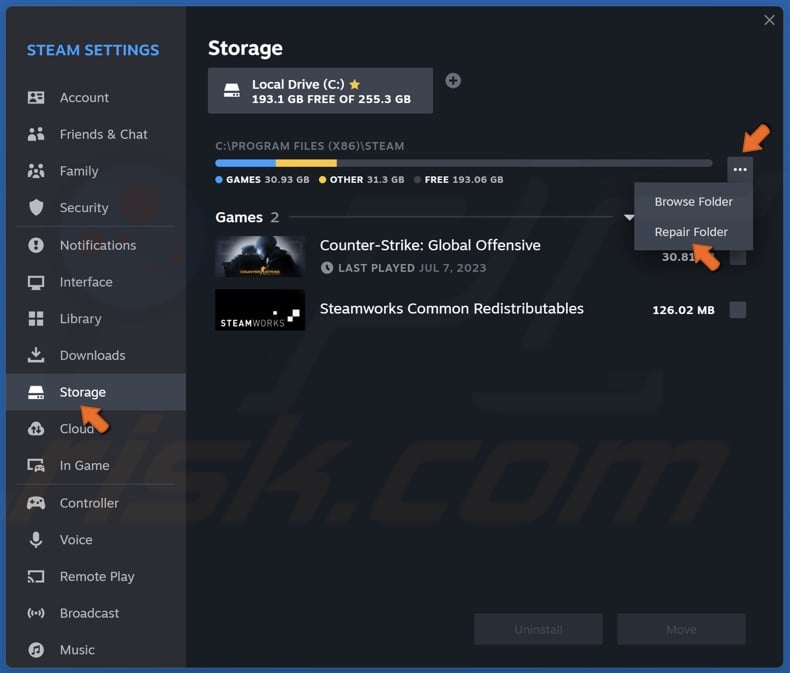
Task: Open the Friends & Chat settings
Action: [x=96, y=134]
